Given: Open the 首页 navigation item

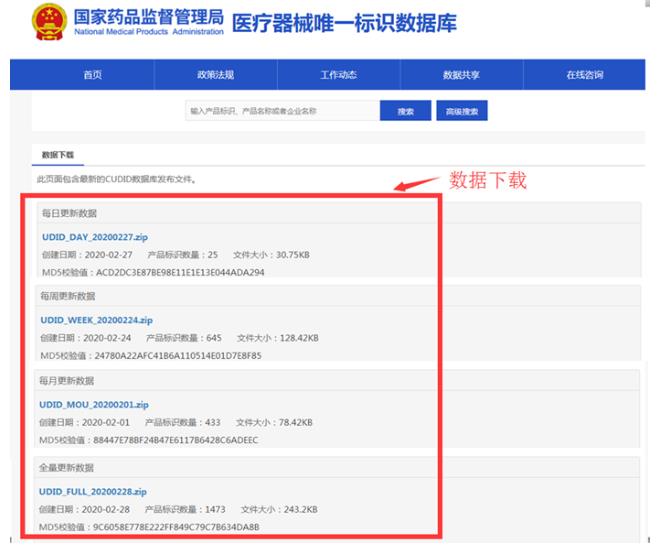Looking at the screenshot, I should pyautogui.click(x=91, y=75).
